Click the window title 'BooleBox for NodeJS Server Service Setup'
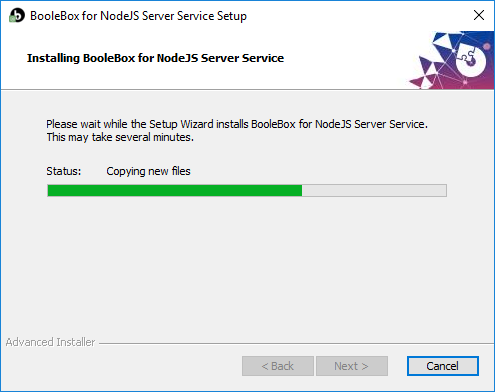 pos(138,16)
